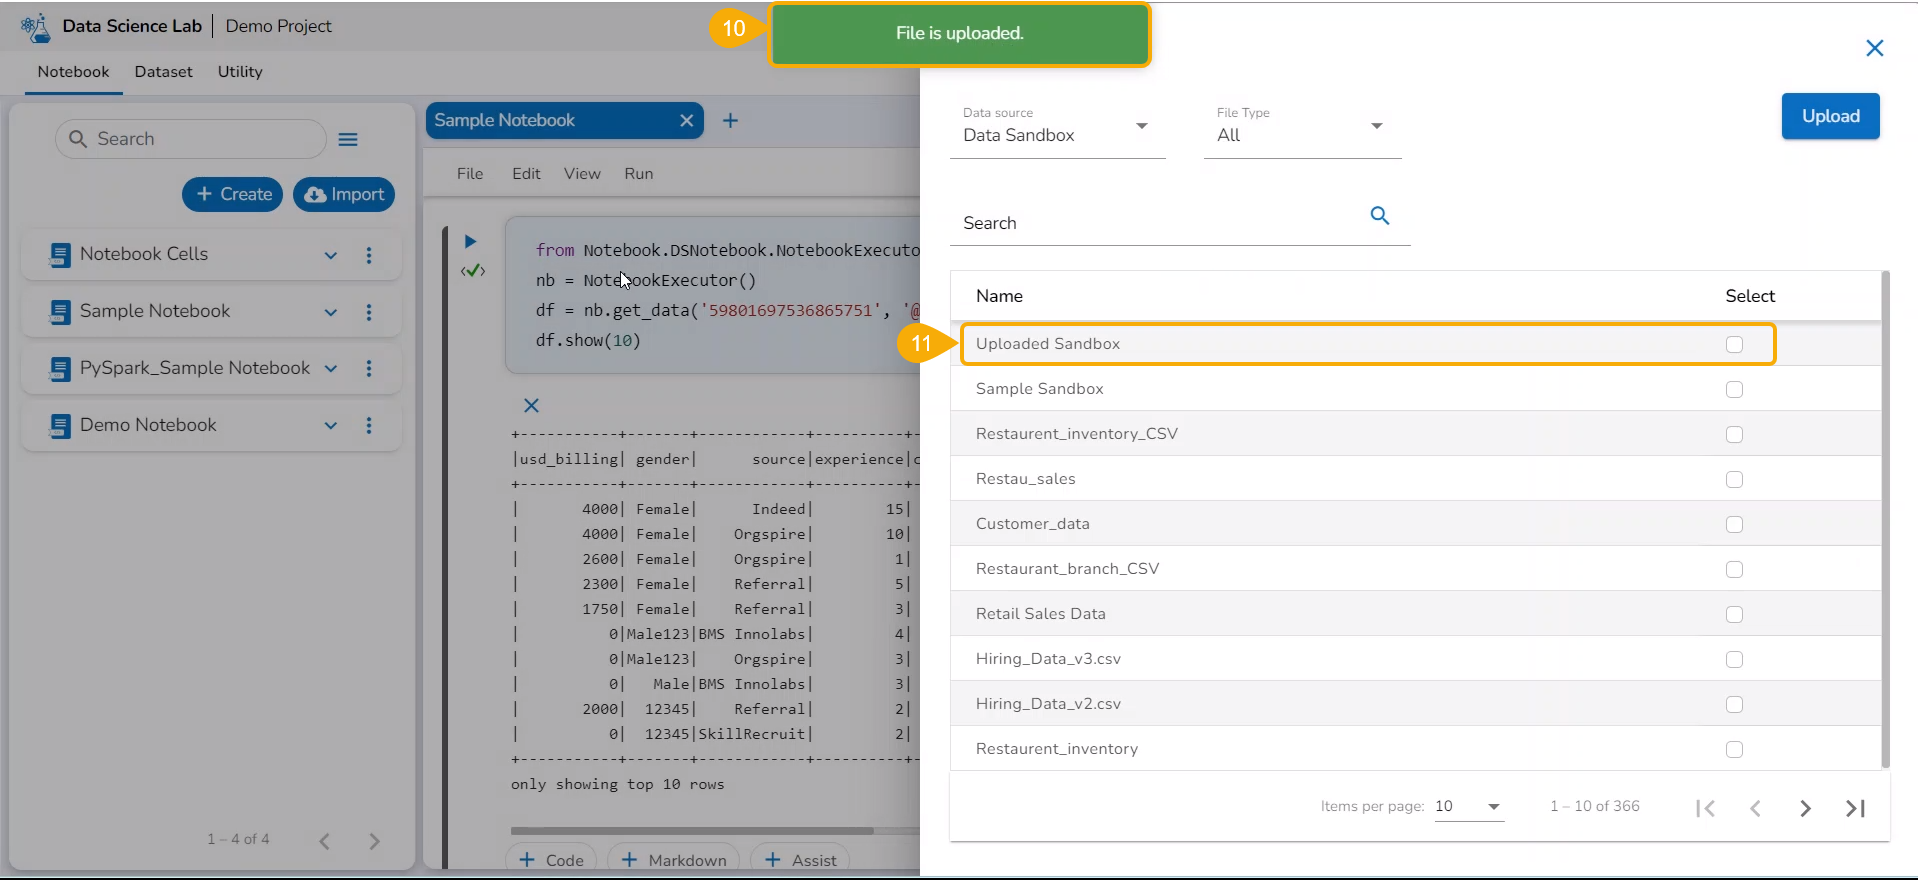Image resolution: width=1918 pixels, height=880 pixels.
Task: Select the Uploaded Sandbox checkbox
Action: point(1734,345)
